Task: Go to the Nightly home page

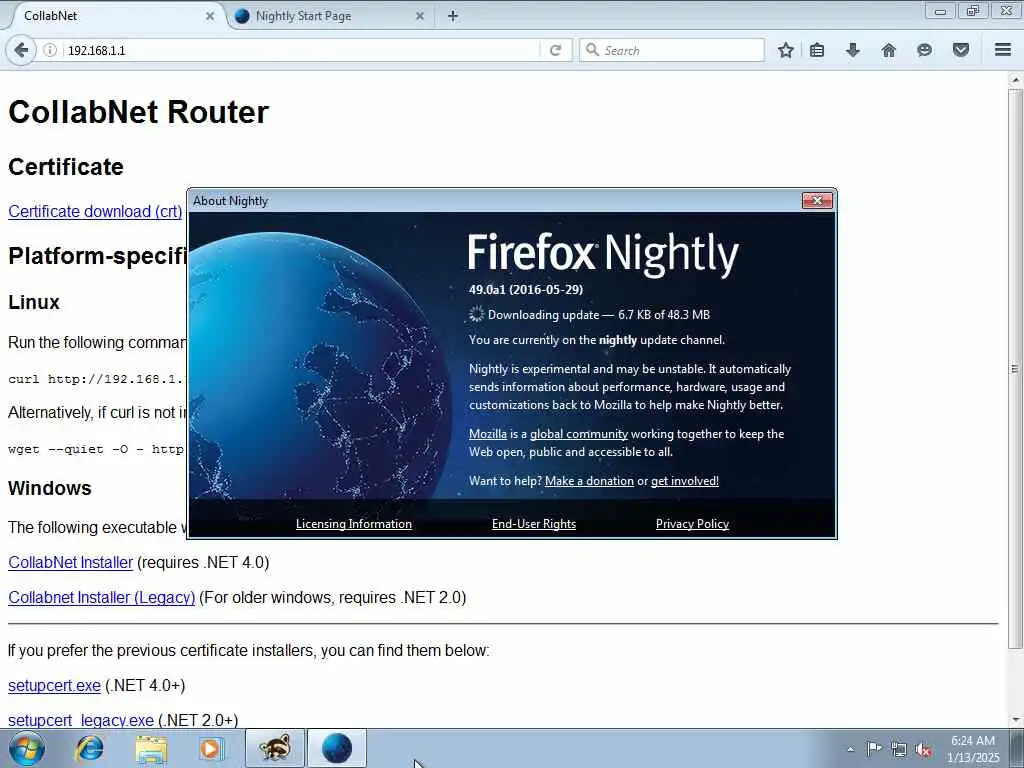Action: coord(888,50)
